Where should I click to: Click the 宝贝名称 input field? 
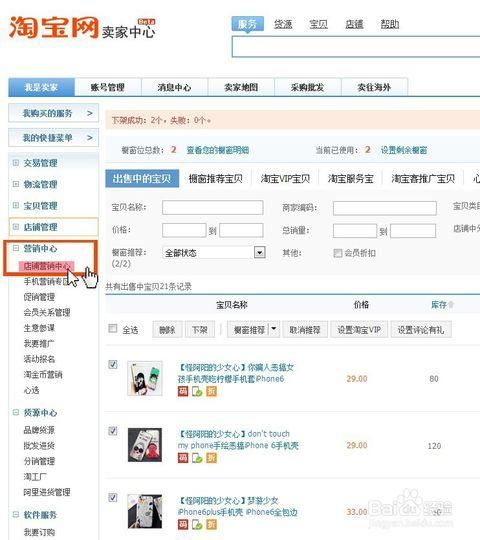[213, 207]
